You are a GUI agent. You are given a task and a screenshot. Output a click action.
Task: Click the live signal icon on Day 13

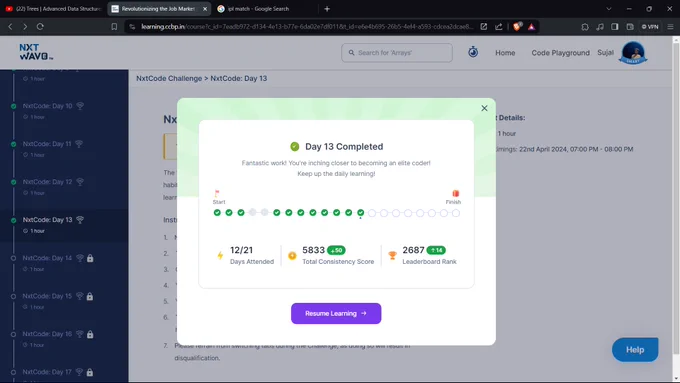coord(80,220)
